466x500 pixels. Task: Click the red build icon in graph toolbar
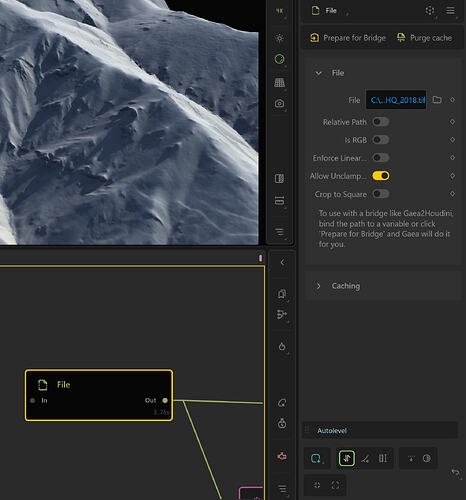click(282, 456)
